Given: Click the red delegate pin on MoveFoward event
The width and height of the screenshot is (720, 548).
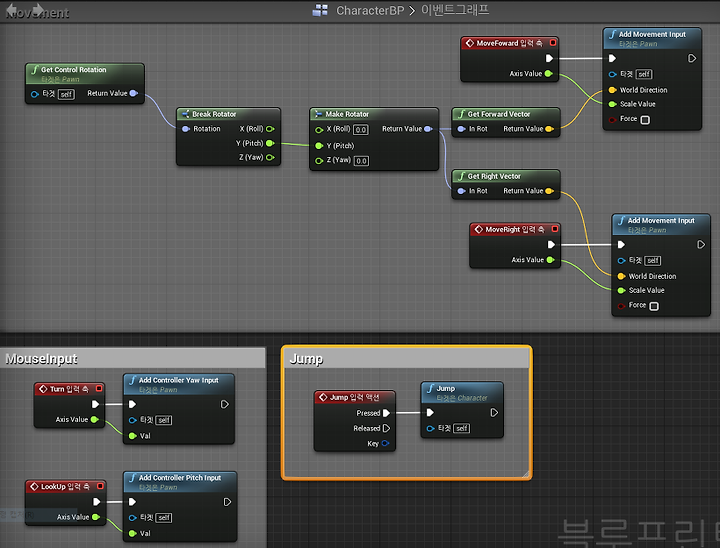Looking at the screenshot, I should tap(553, 43).
